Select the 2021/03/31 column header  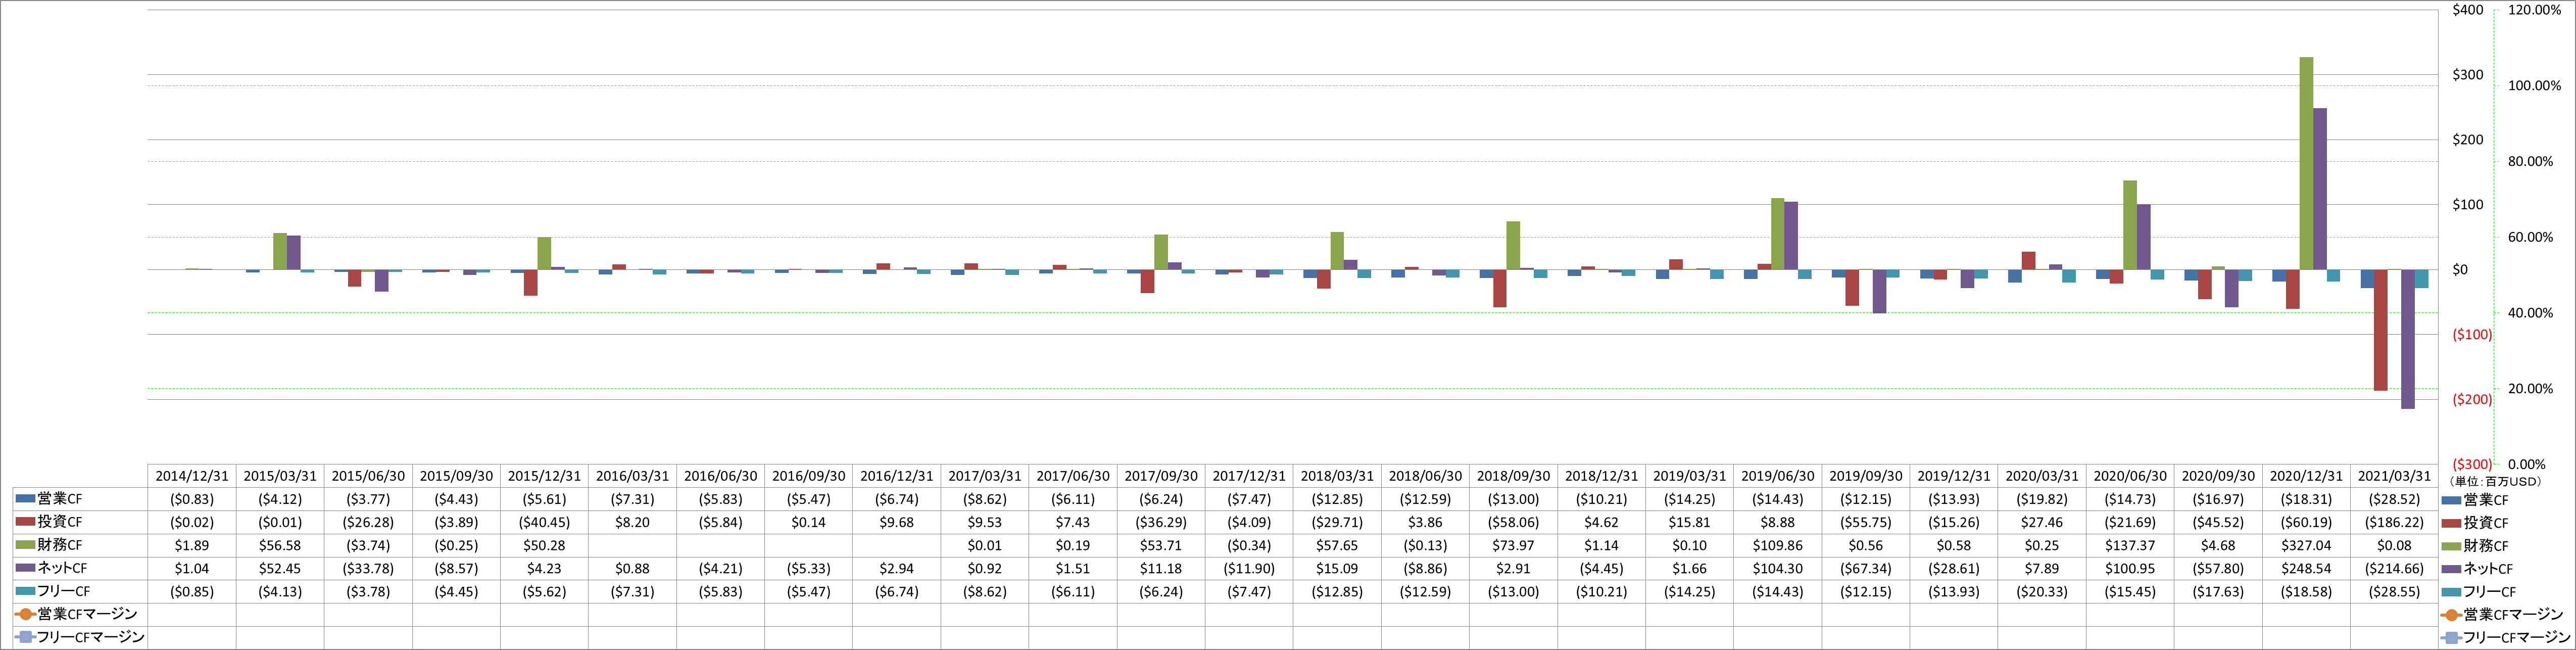[x=2394, y=476]
